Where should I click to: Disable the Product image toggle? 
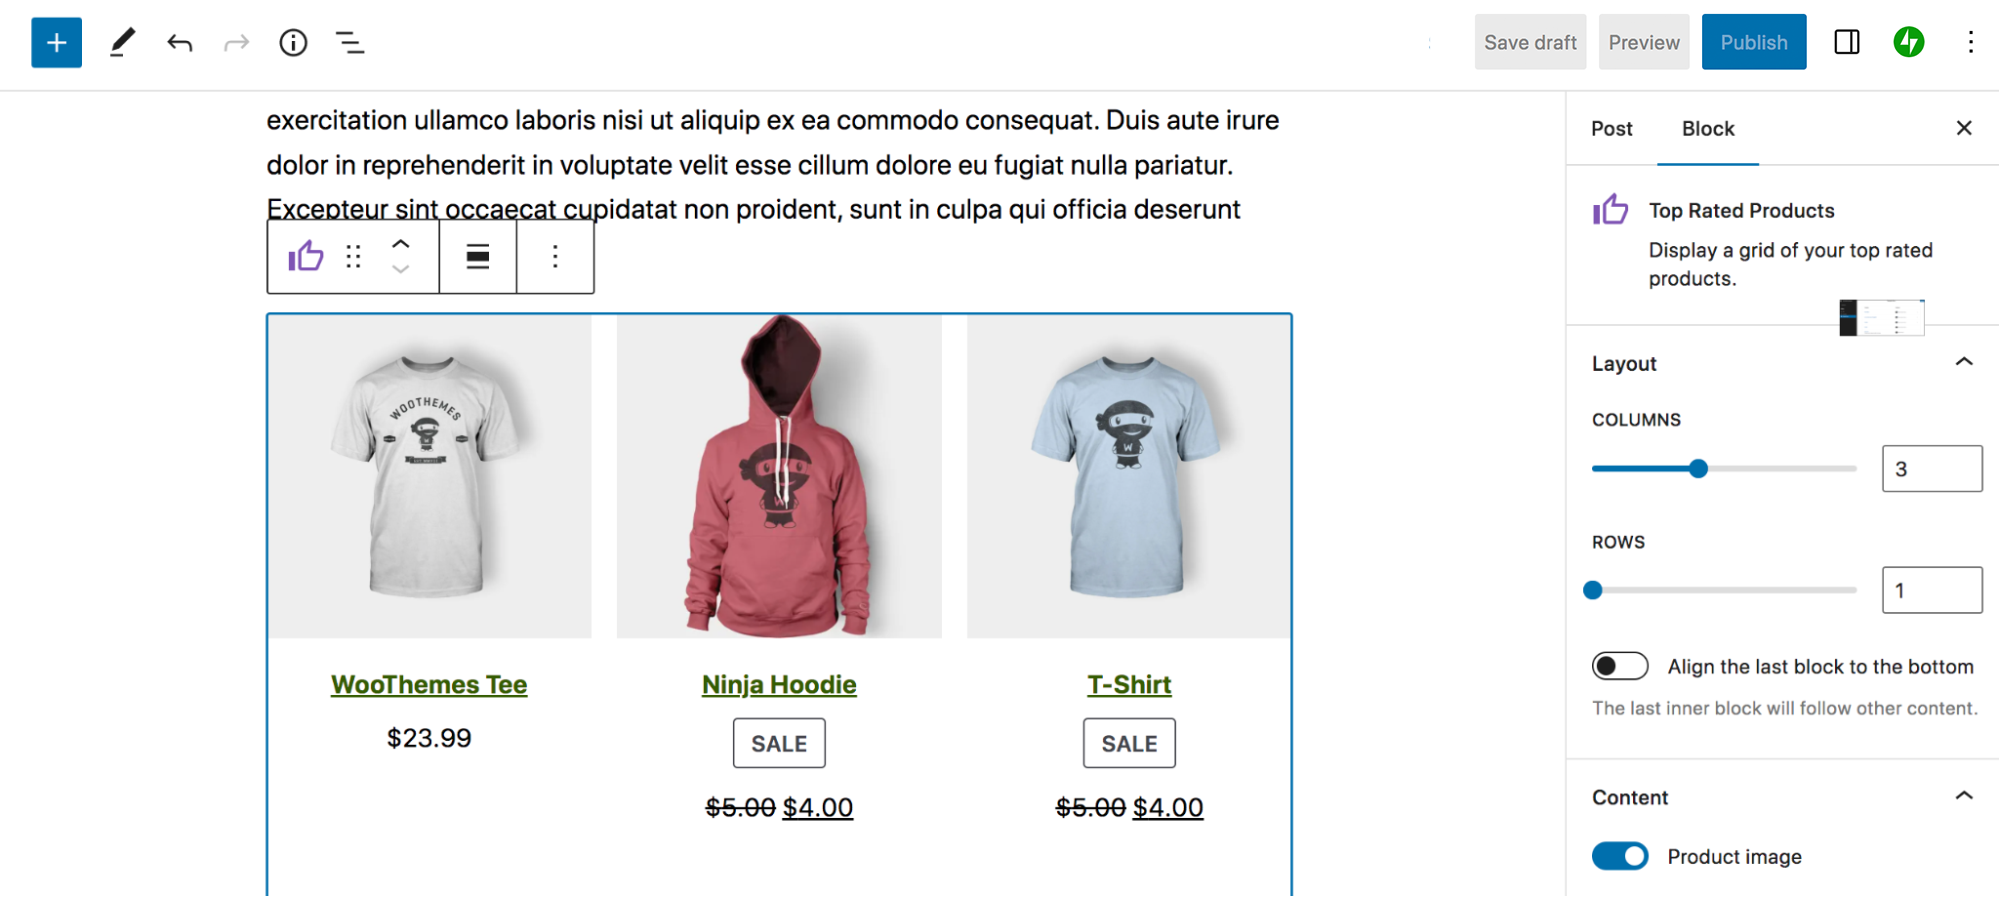pyautogui.click(x=1620, y=856)
